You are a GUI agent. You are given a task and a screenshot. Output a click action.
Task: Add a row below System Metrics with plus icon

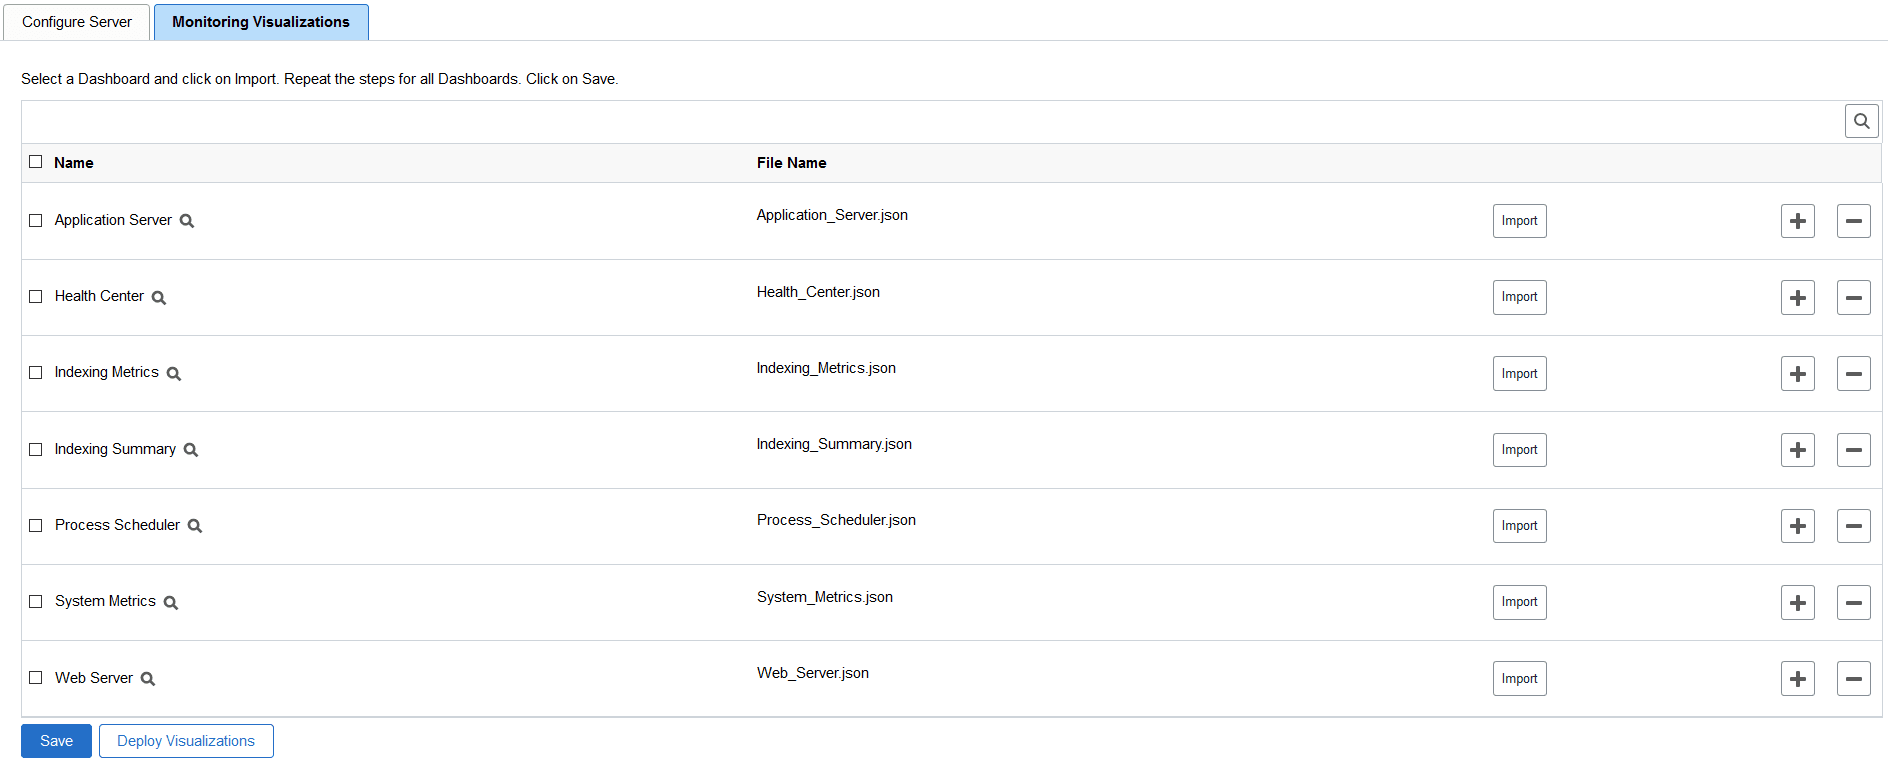pyautogui.click(x=1797, y=602)
